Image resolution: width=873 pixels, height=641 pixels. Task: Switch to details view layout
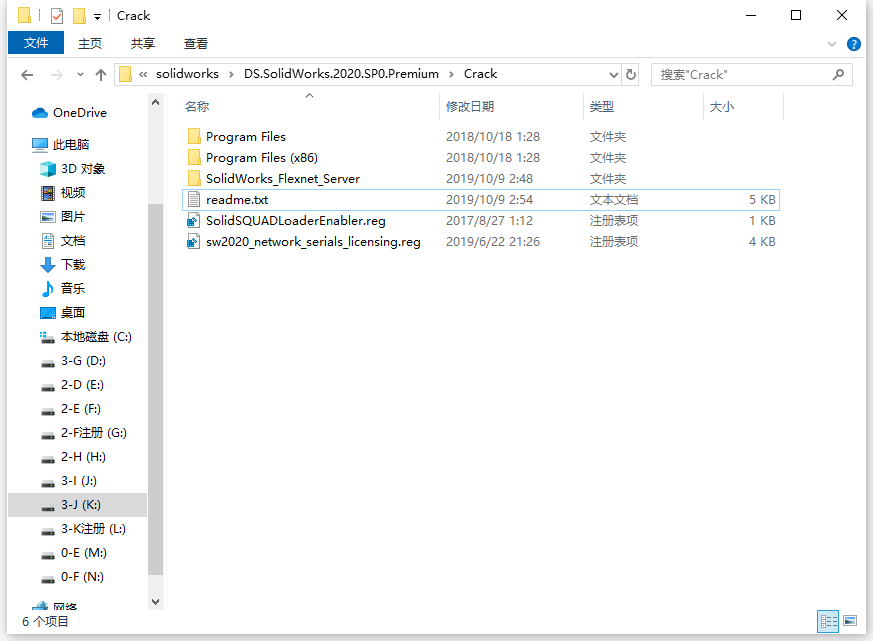pyautogui.click(x=828, y=621)
